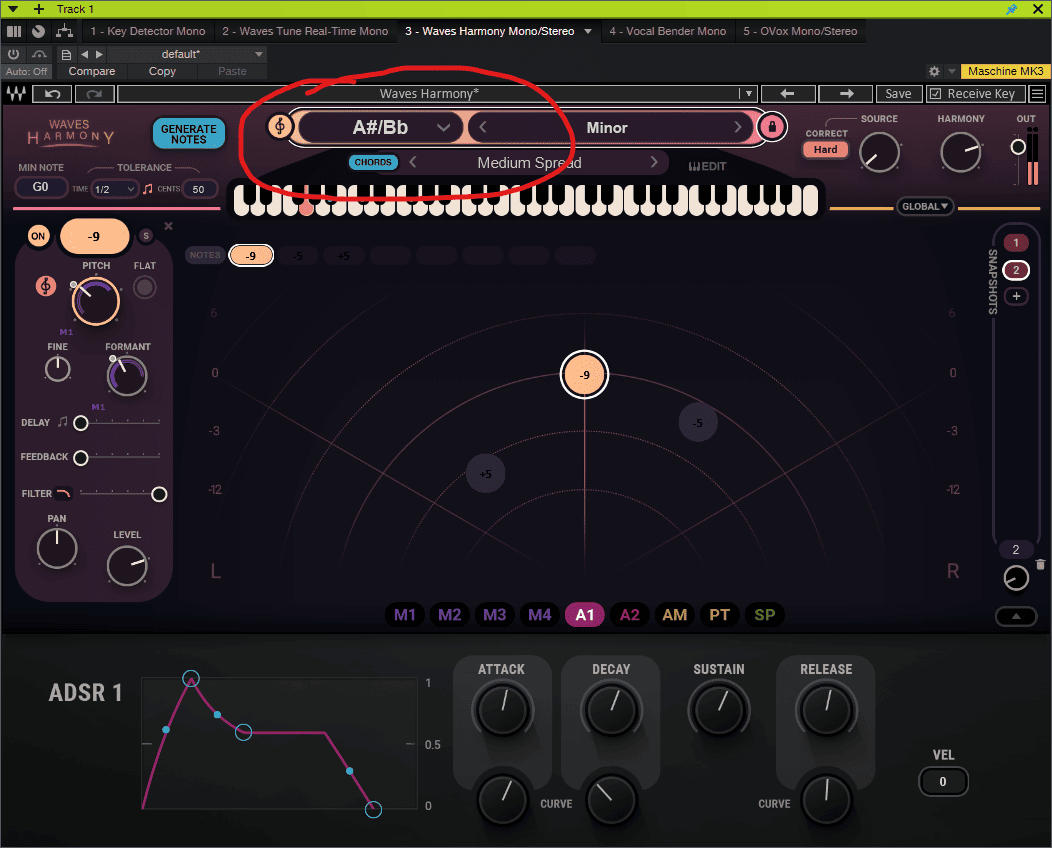The width and height of the screenshot is (1052, 848).
Task: Switch to next scale with right chevron
Action: (737, 127)
